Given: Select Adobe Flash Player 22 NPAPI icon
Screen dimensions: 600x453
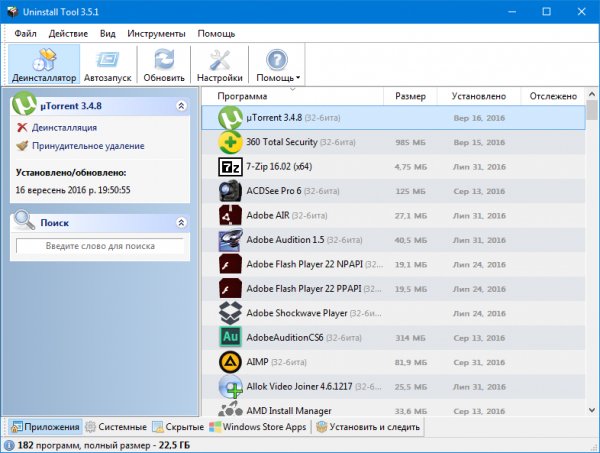Looking at the screenshot, I should point(230,264).
